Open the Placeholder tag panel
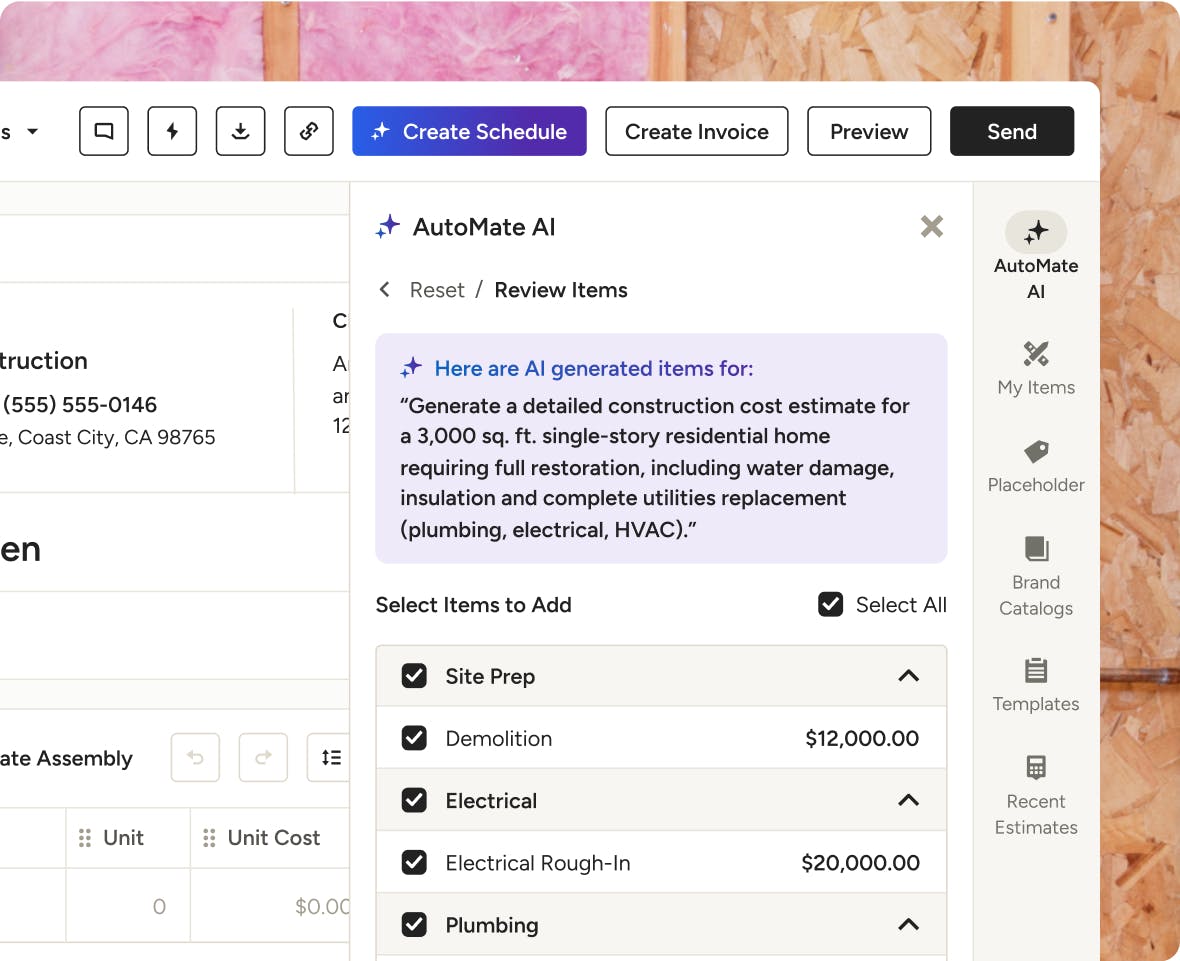Viewport: 1180px width, 961px height. pos(1036,466)
